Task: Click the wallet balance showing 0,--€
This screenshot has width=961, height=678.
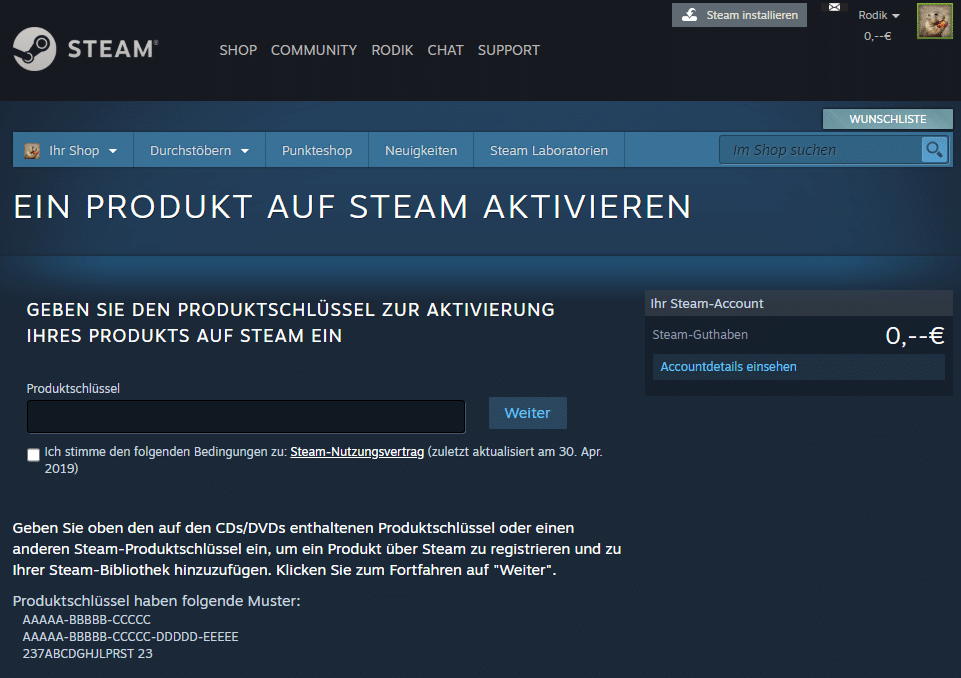Action: [x=876, y=34]
